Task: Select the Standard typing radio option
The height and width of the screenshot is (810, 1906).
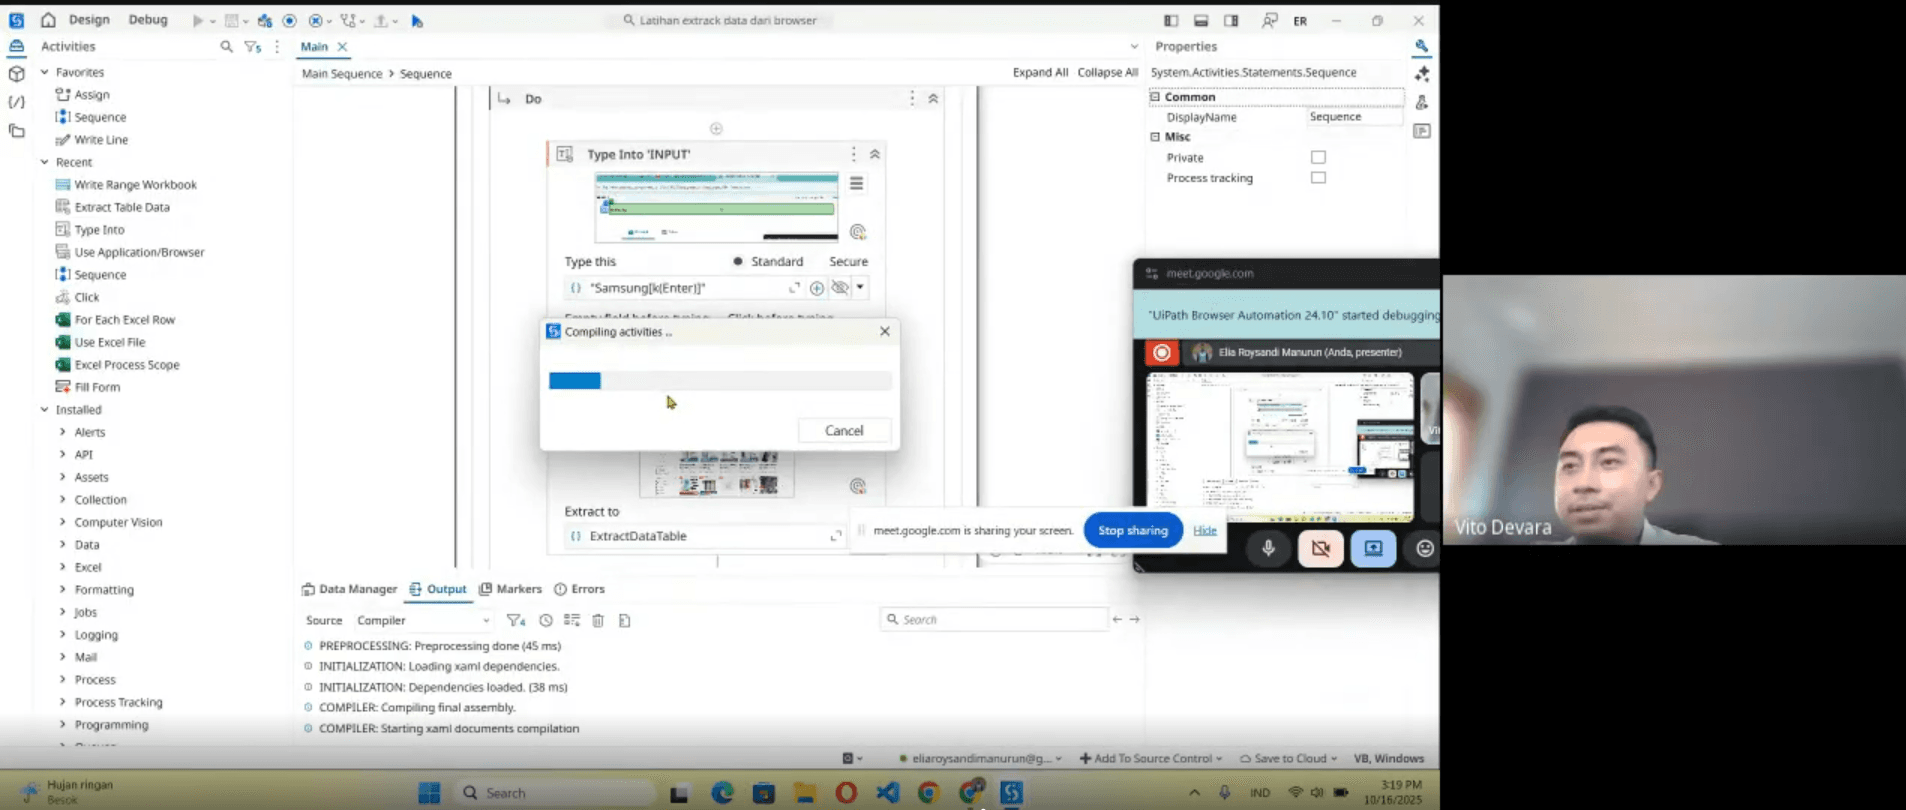Action: pos(767,261)
